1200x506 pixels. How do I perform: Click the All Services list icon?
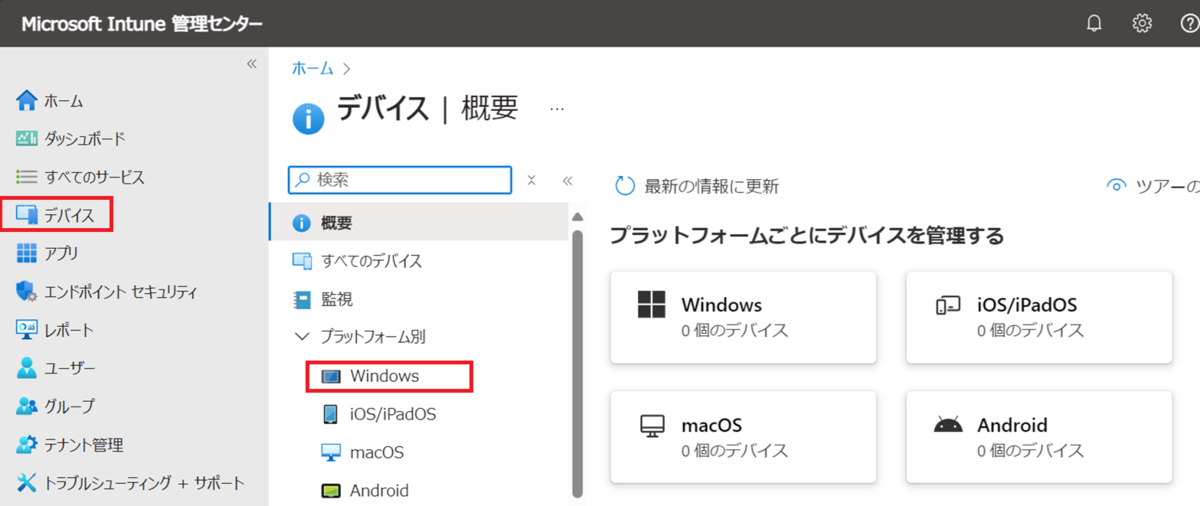click(27, 177)
